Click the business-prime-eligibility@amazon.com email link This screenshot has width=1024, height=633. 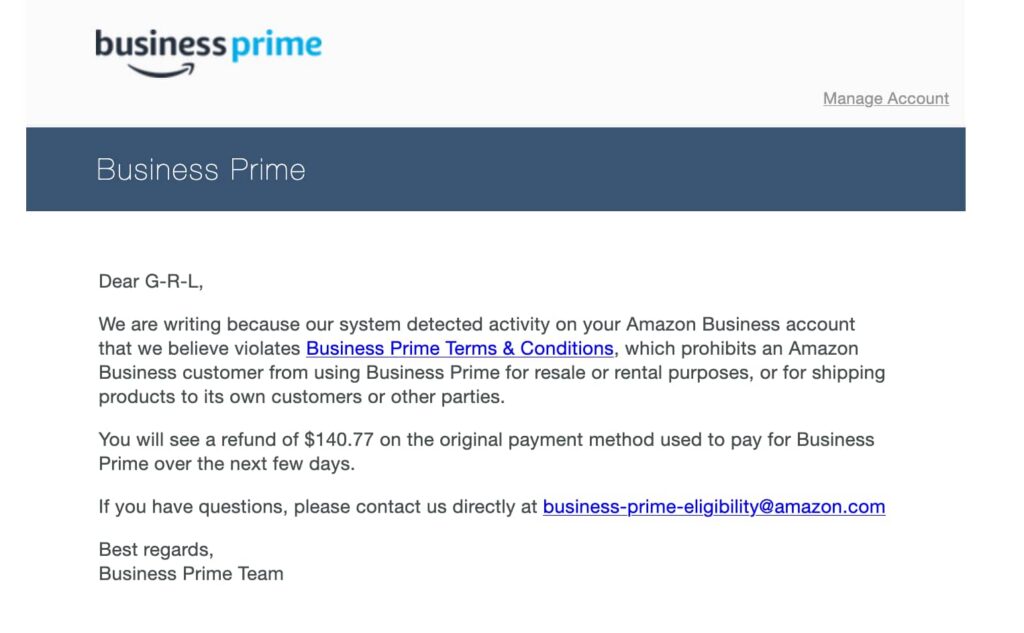tap(713, 507)
